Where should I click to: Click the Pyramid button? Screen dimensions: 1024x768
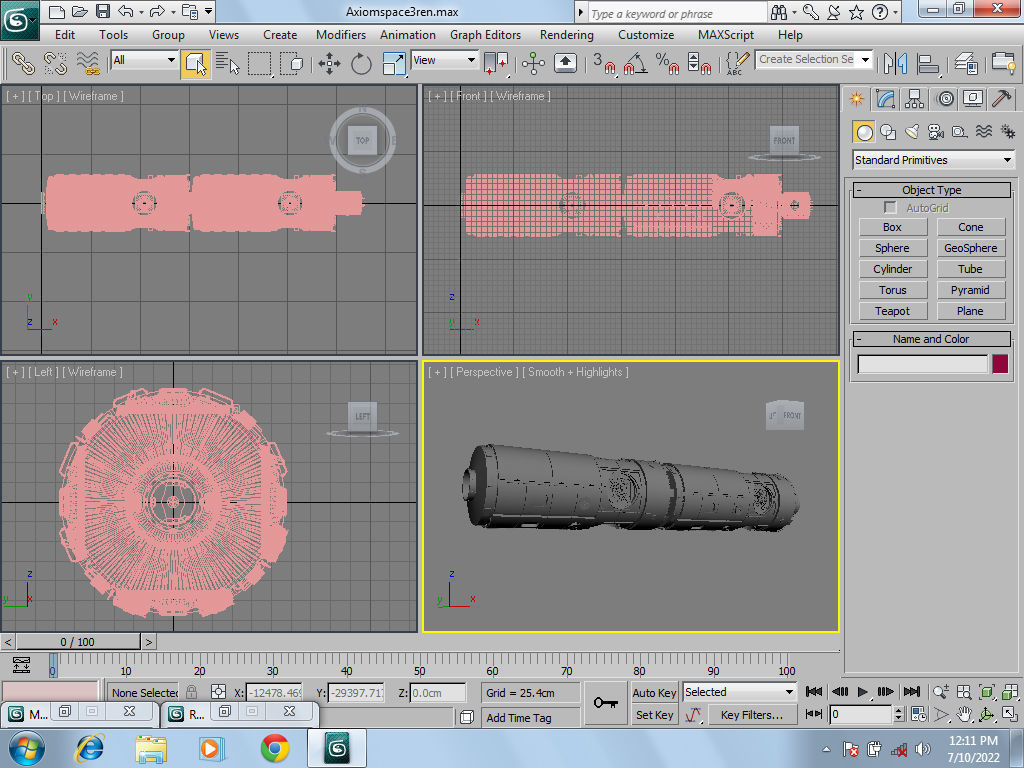click(970, 290)
